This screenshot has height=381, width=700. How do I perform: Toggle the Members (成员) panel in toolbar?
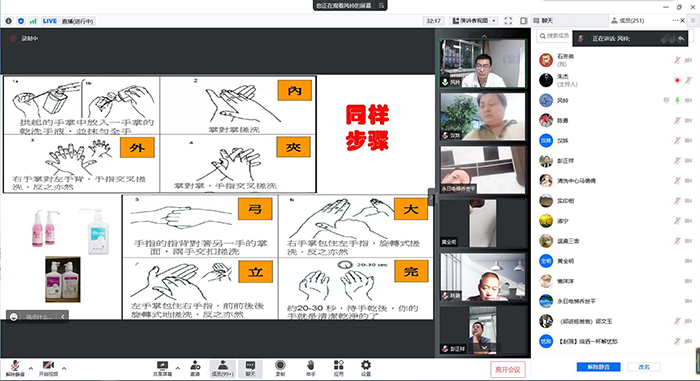[222, 368]
